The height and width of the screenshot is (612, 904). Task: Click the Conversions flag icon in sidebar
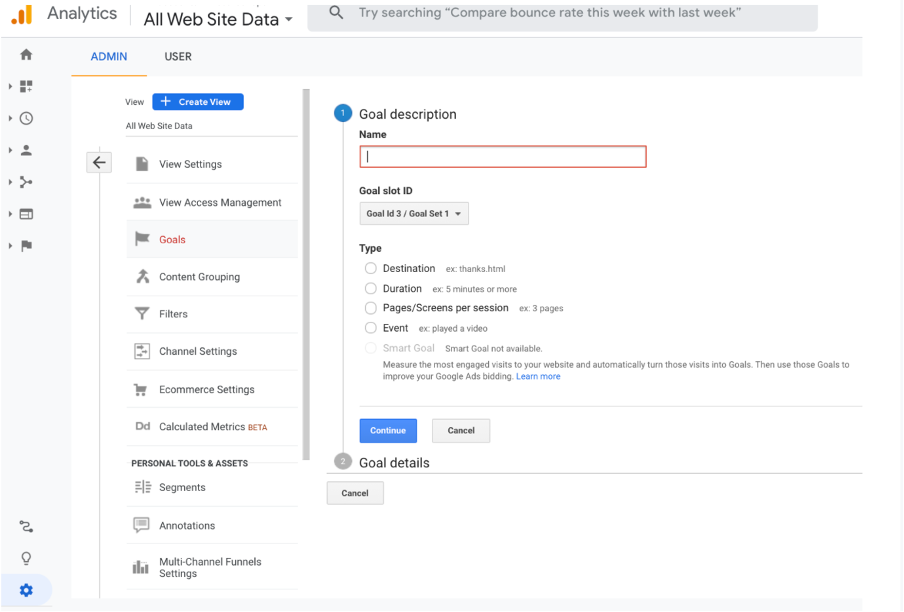(26, 246)
